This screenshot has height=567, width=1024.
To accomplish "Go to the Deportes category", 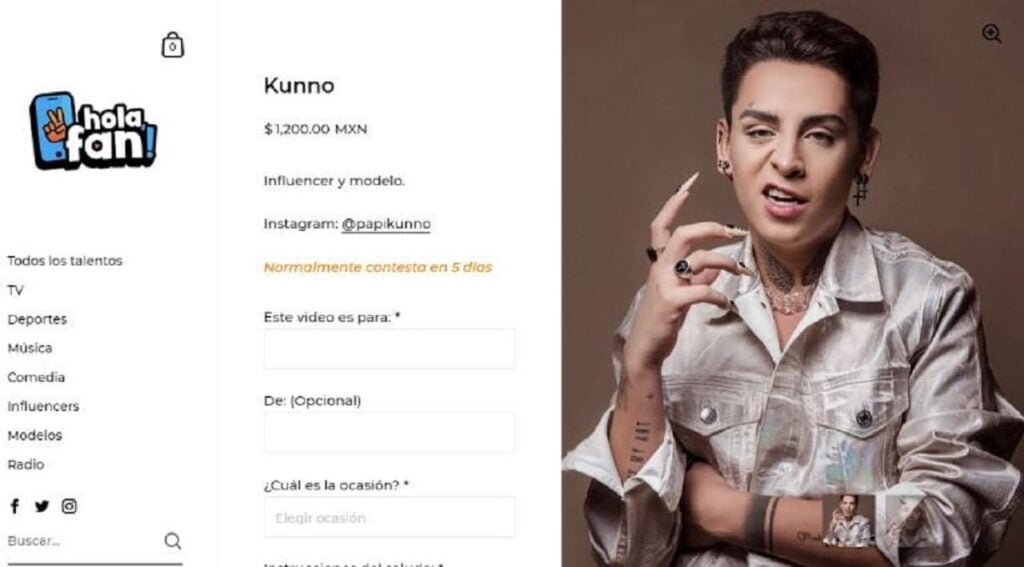I will point(37,319).
